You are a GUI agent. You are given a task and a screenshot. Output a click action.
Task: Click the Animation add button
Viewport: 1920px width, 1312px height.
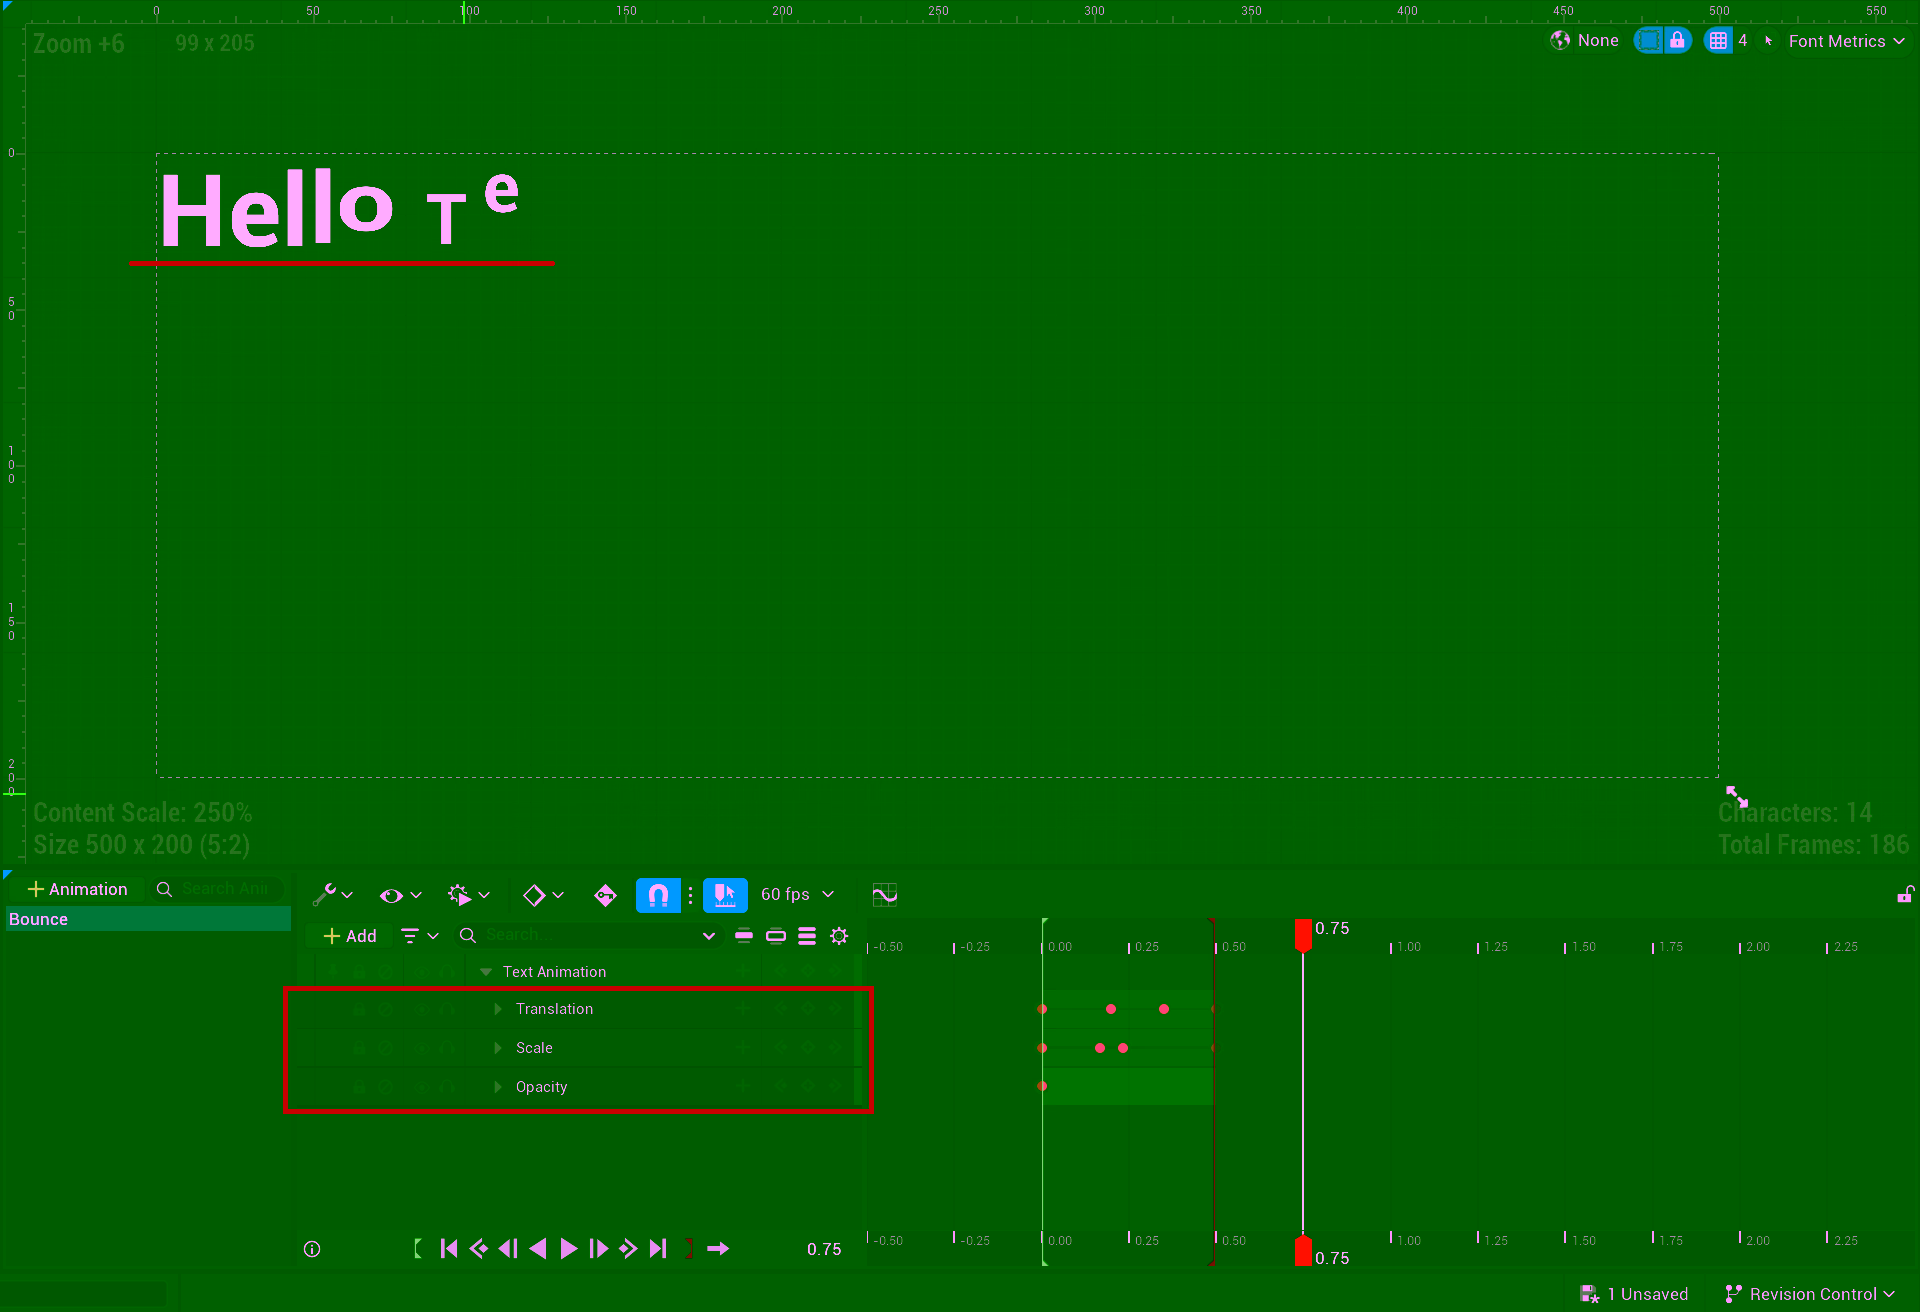click(x=77, y=889)
